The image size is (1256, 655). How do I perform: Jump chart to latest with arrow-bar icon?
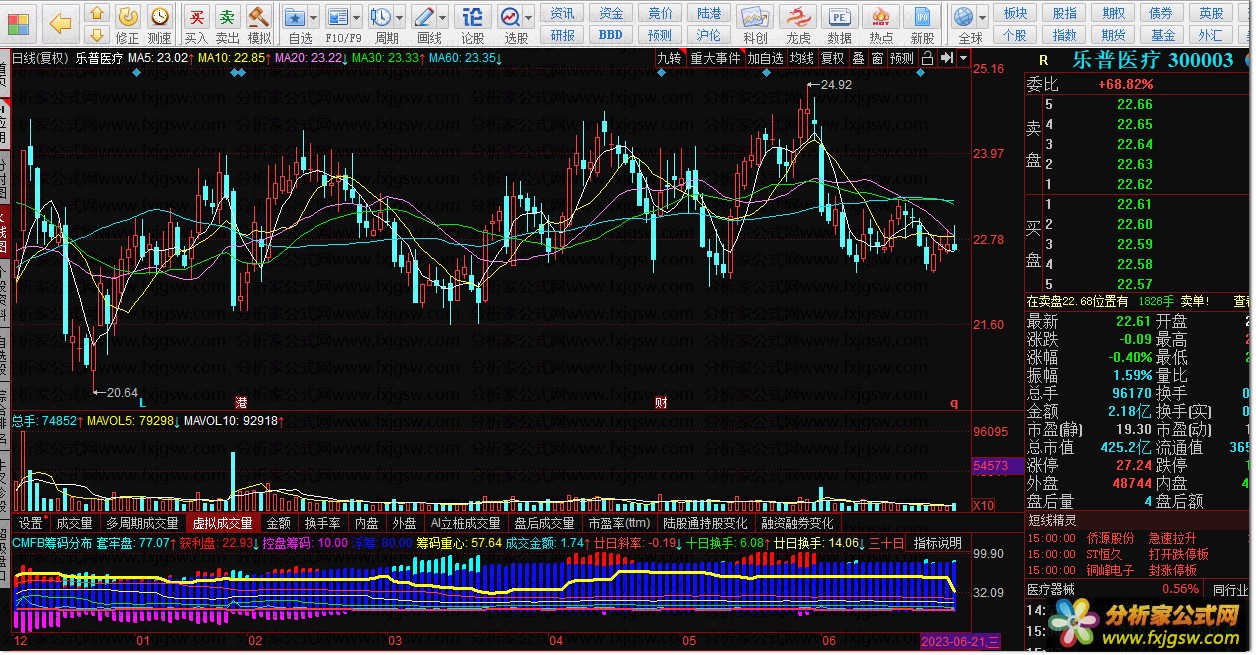point(946,58)
